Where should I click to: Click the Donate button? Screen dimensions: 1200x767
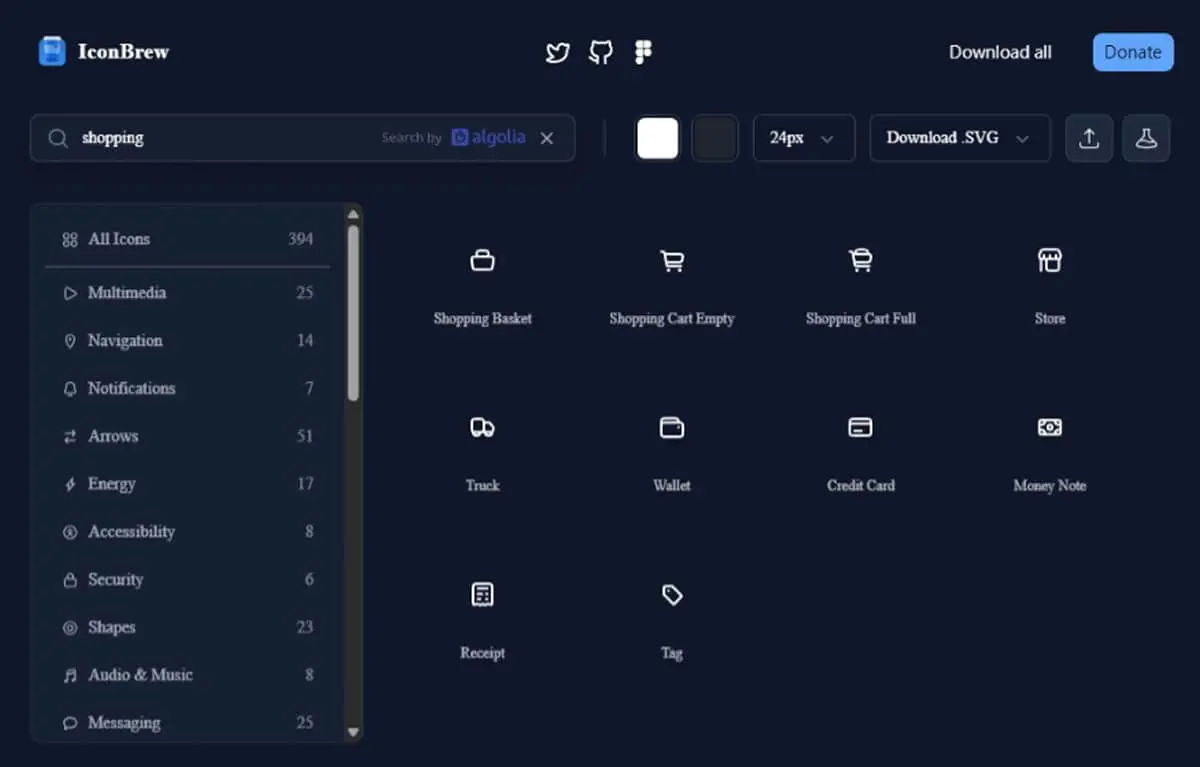[x=1133, y=52]
